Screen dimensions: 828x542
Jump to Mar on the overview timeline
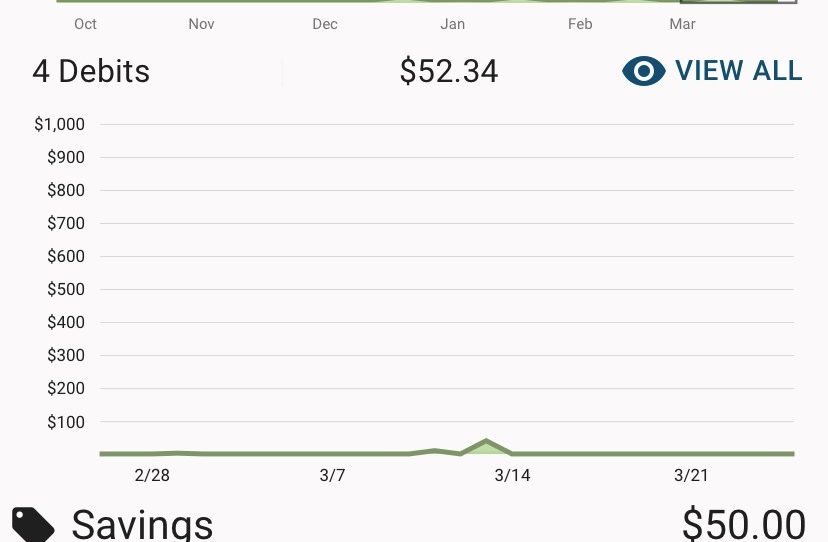tap(682, 24)
